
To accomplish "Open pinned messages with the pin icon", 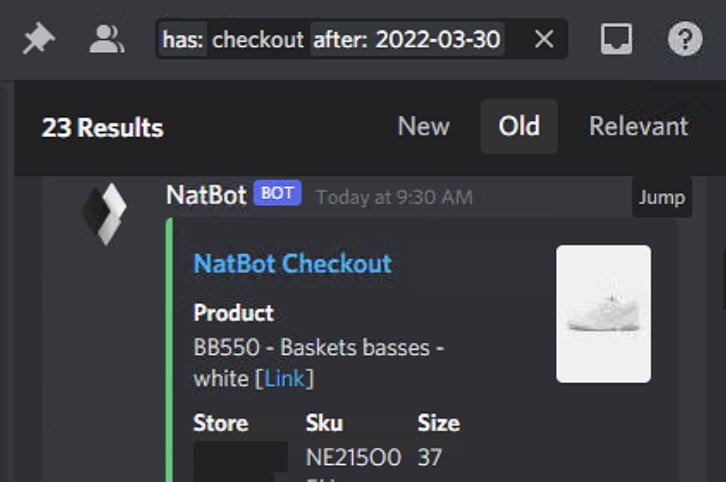I will [x=38, y=38].
